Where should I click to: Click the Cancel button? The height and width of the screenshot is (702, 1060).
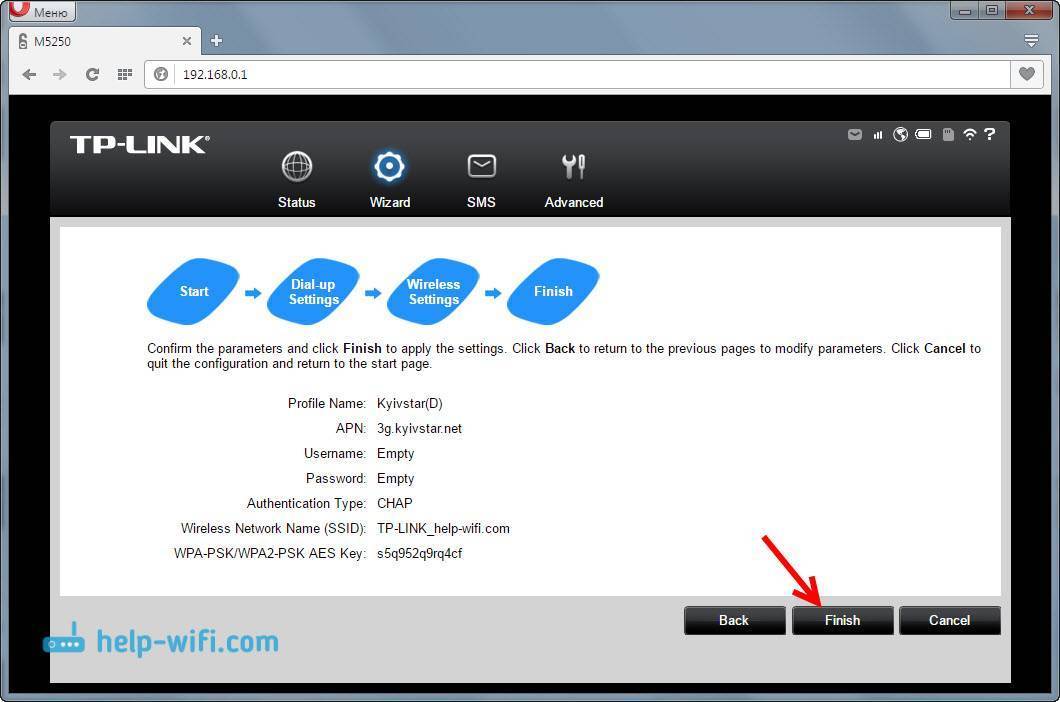point(950,620)
